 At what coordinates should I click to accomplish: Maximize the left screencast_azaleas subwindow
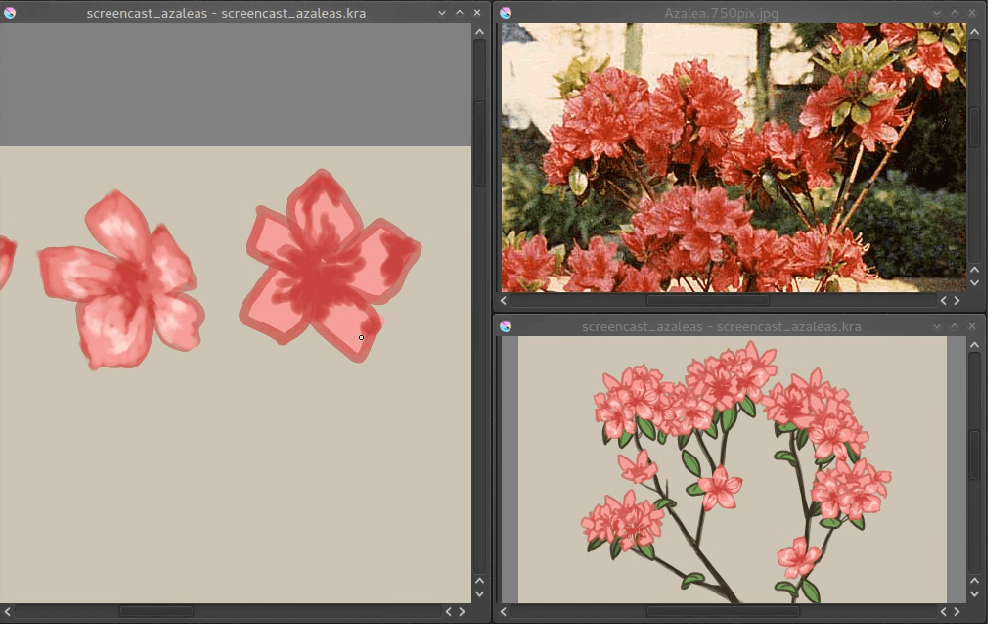coord(459,13)
